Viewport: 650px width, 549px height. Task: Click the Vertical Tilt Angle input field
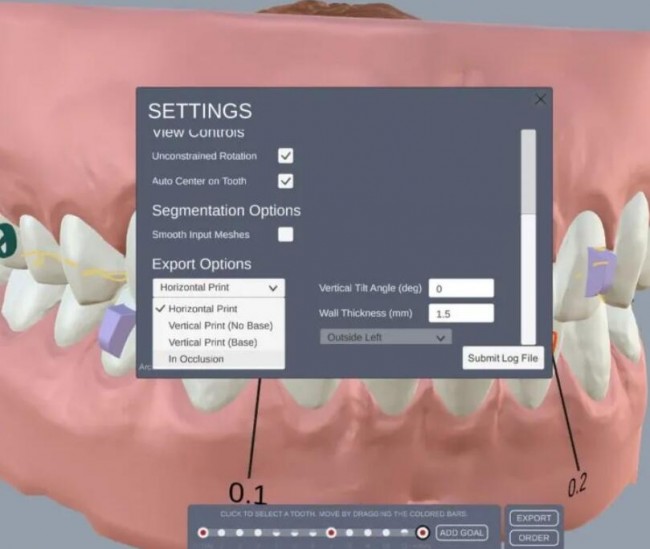(x=461, y=288)
